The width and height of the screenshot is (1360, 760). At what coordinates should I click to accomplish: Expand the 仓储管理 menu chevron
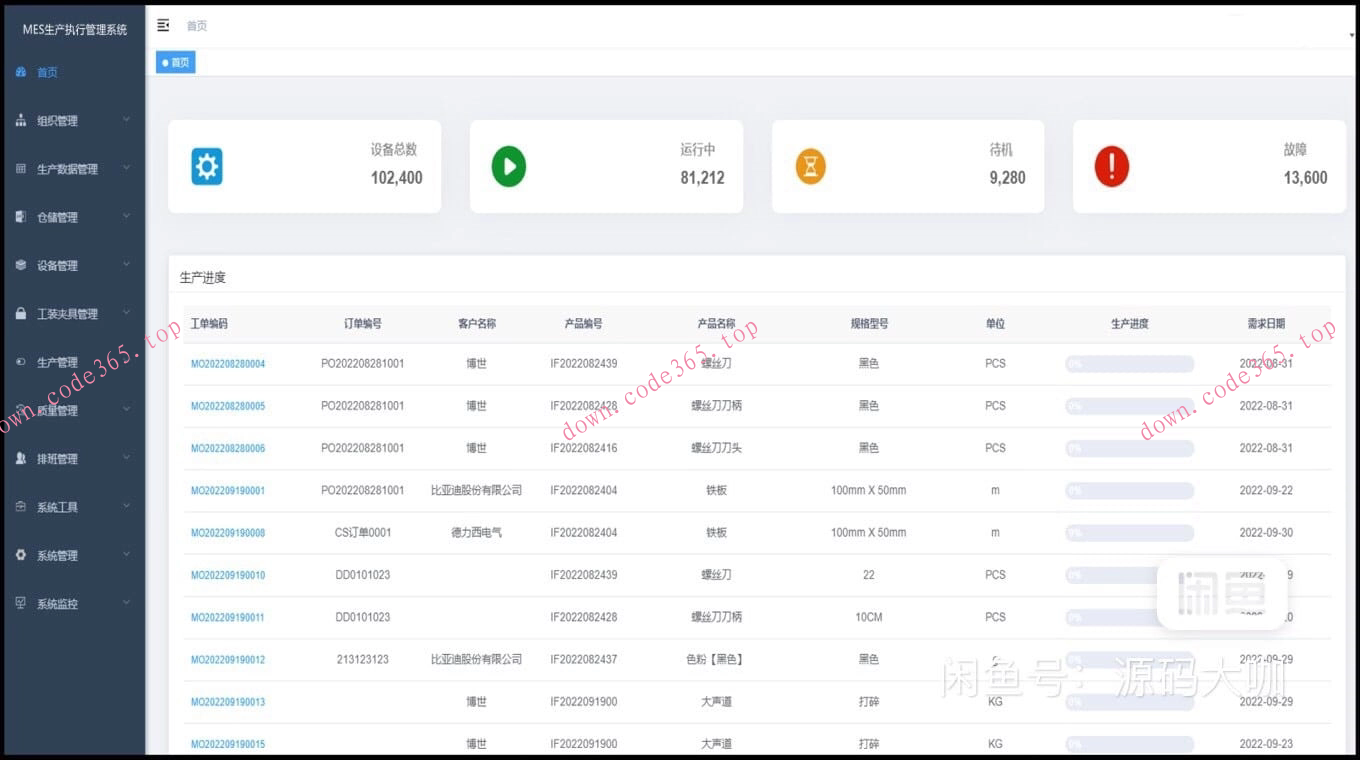coord(126,216)
